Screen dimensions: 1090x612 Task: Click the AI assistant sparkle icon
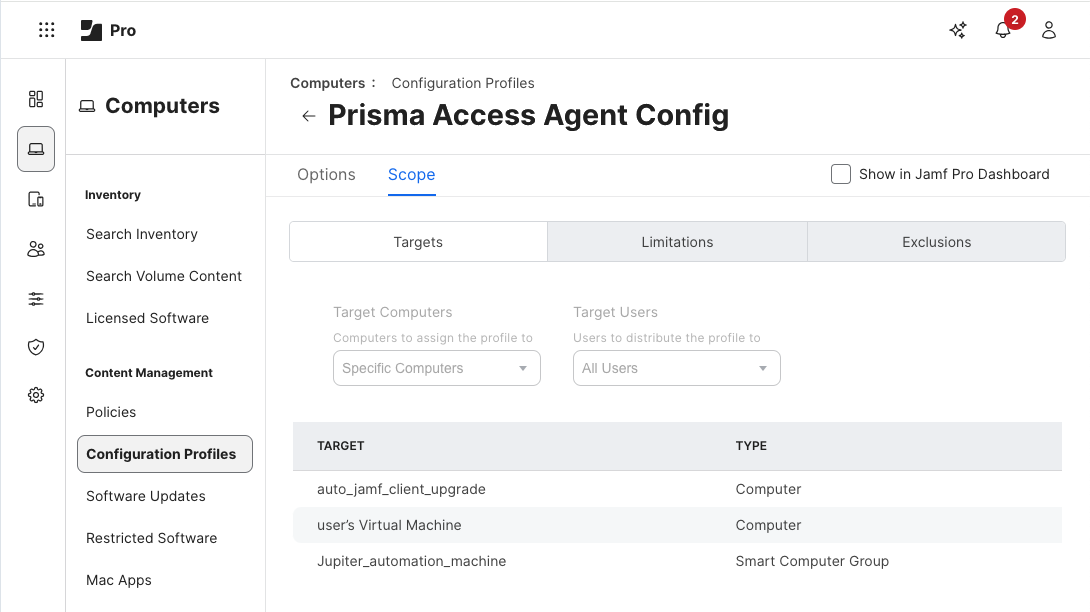[x=958, y=30]
